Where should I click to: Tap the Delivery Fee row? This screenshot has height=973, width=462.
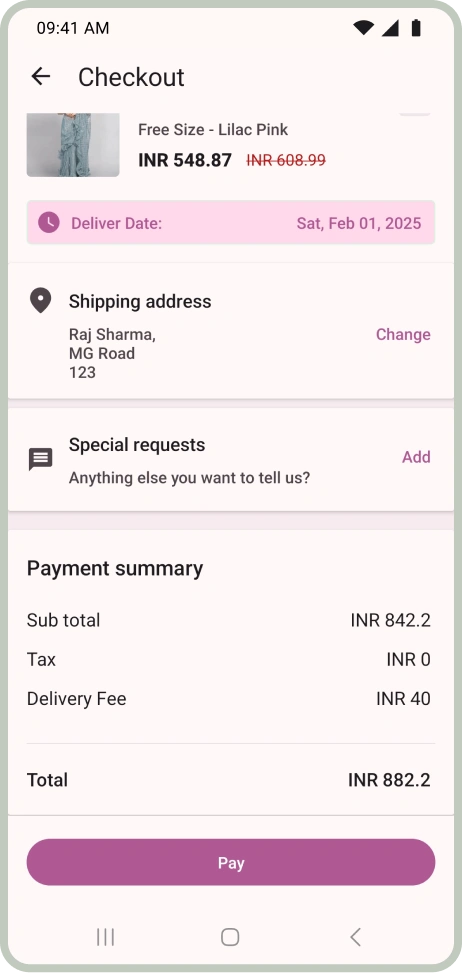tap(231, 699)
